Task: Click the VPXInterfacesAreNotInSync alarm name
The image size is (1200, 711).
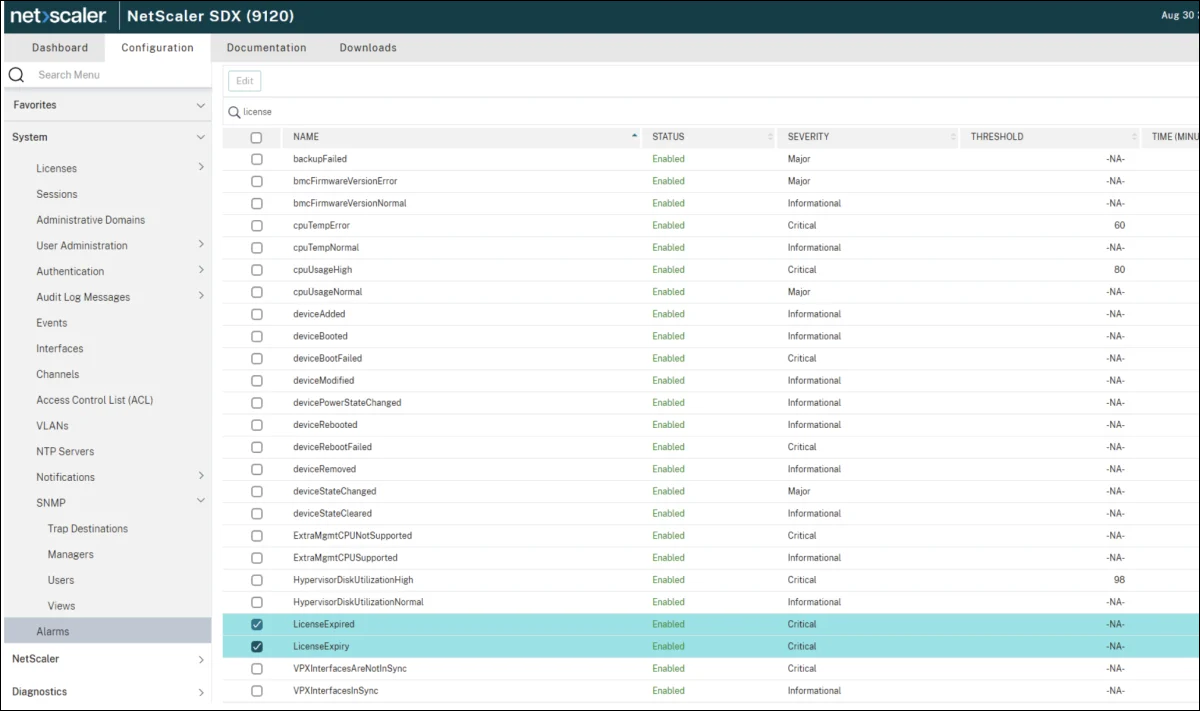Action: 350,669
